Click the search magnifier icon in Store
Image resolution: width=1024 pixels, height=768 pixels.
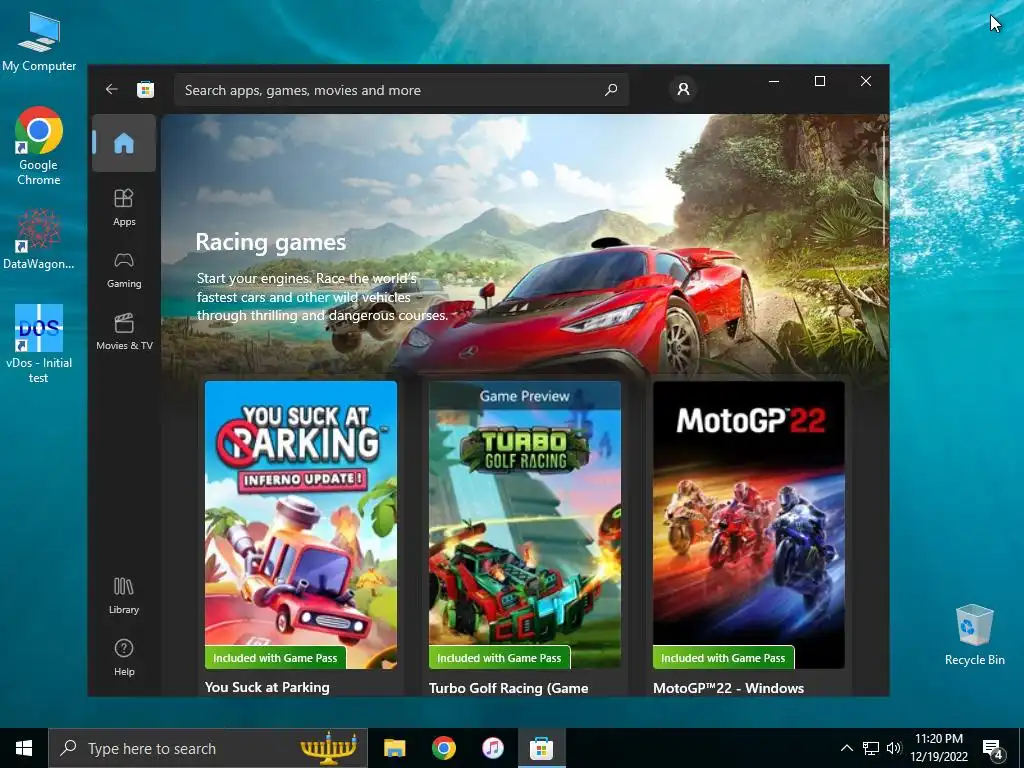(x=611, y=89)
